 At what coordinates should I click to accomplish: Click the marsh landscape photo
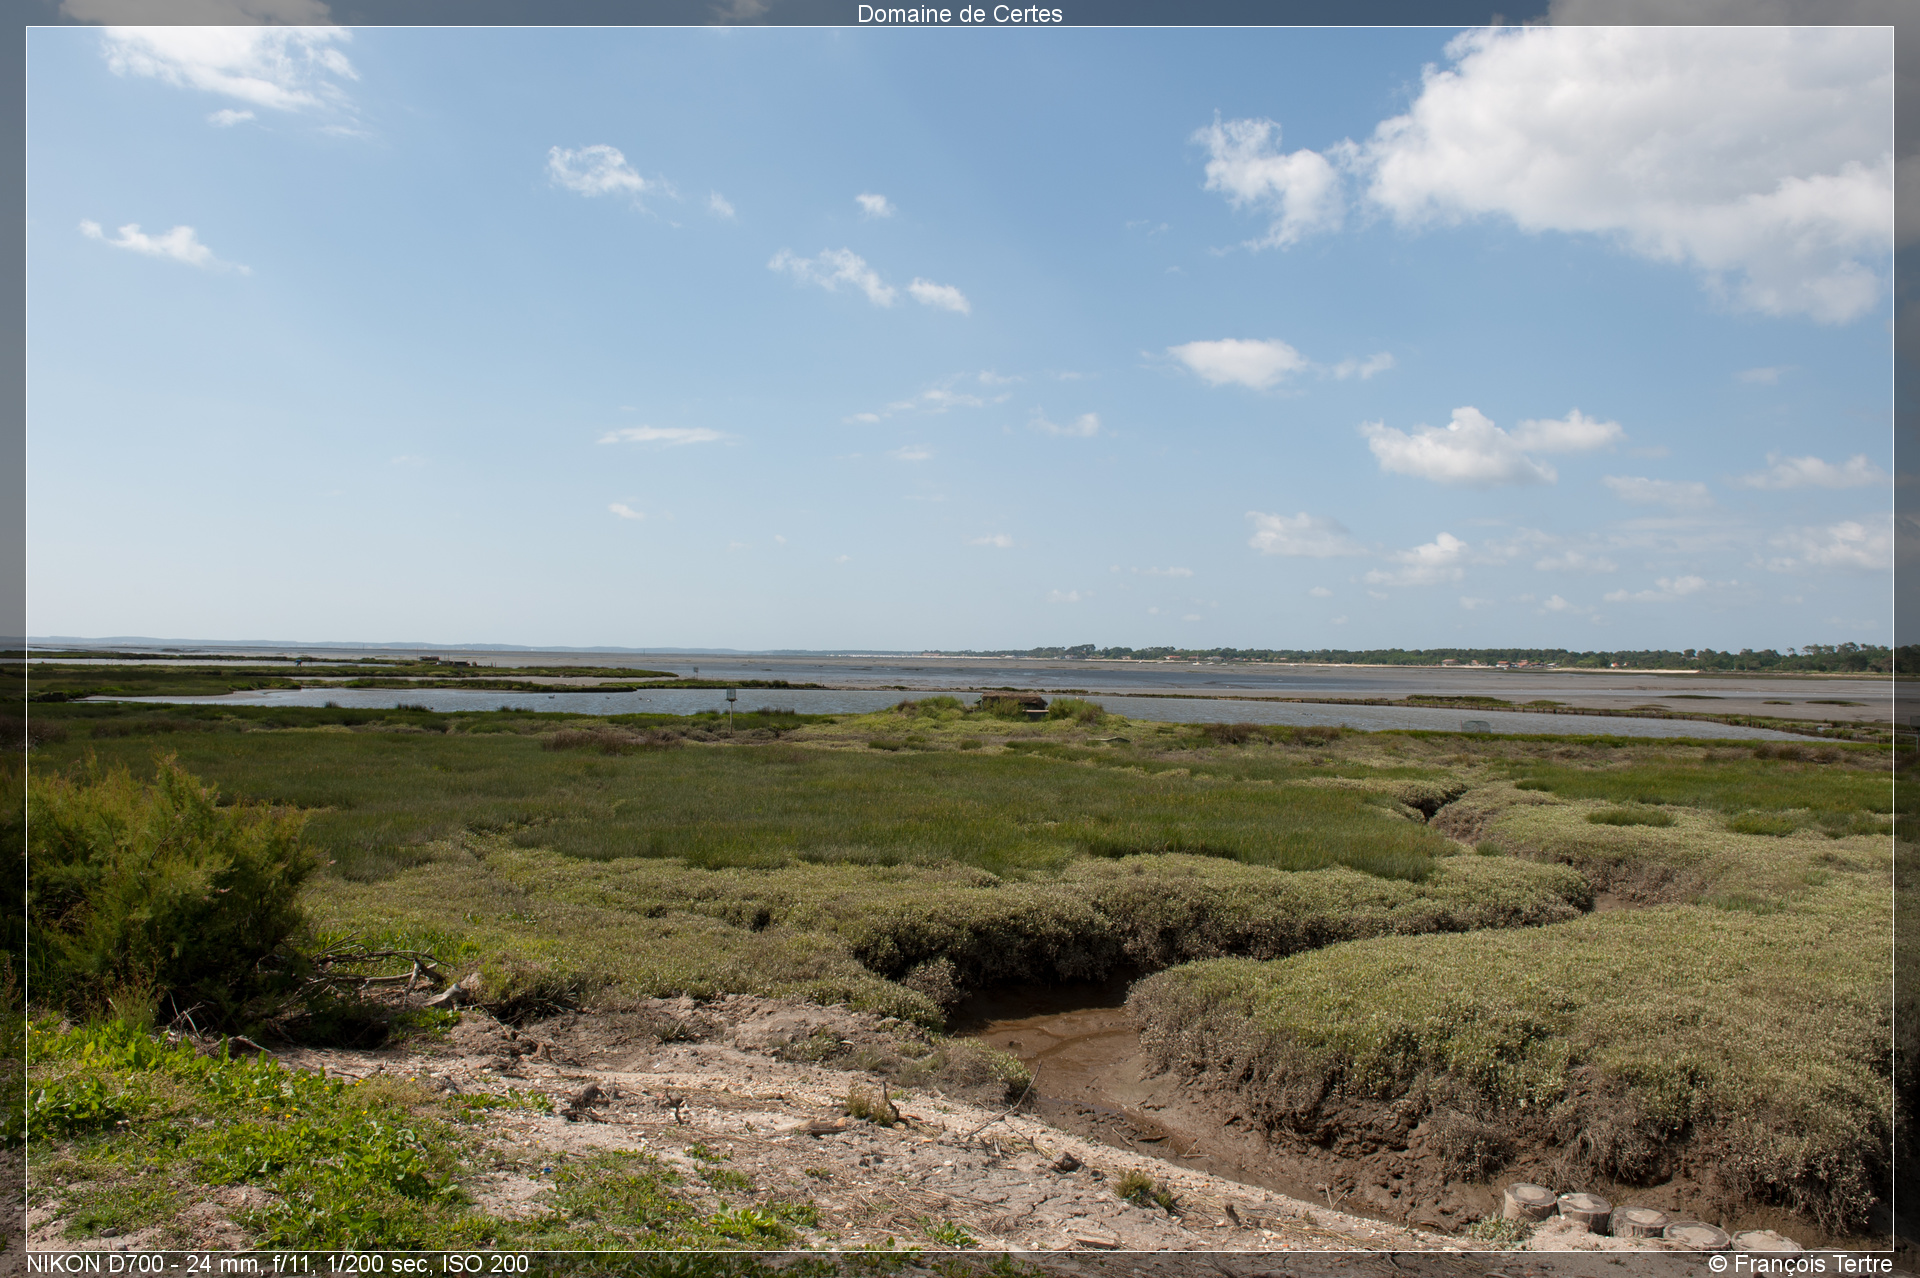point(959,639)
